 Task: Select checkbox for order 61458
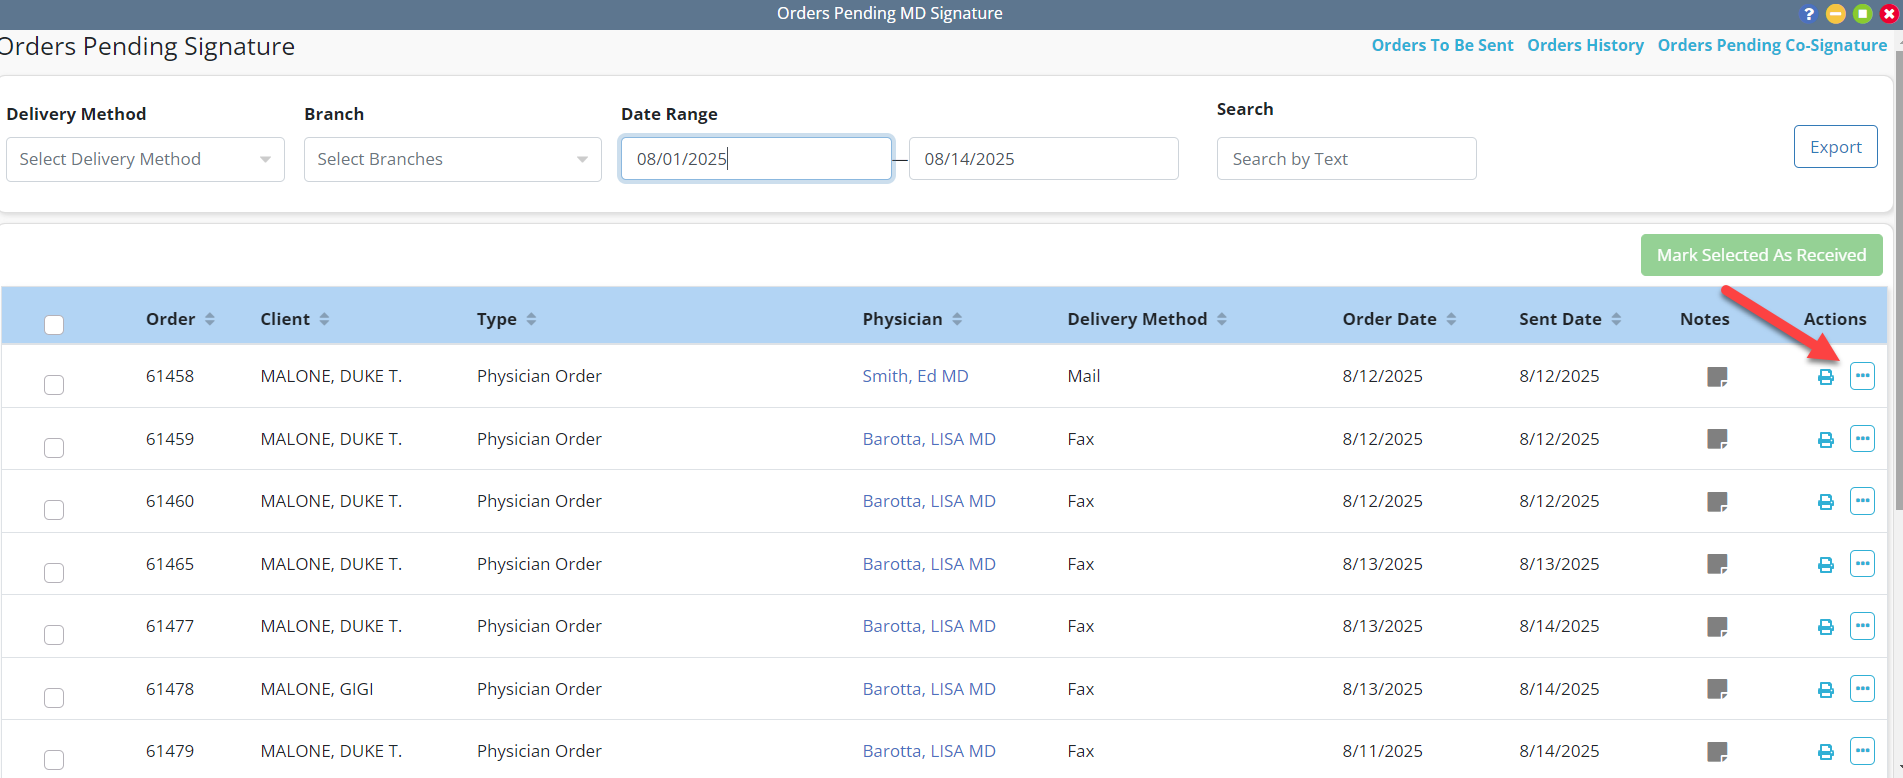pyautogui.click(x=54, y=385)
